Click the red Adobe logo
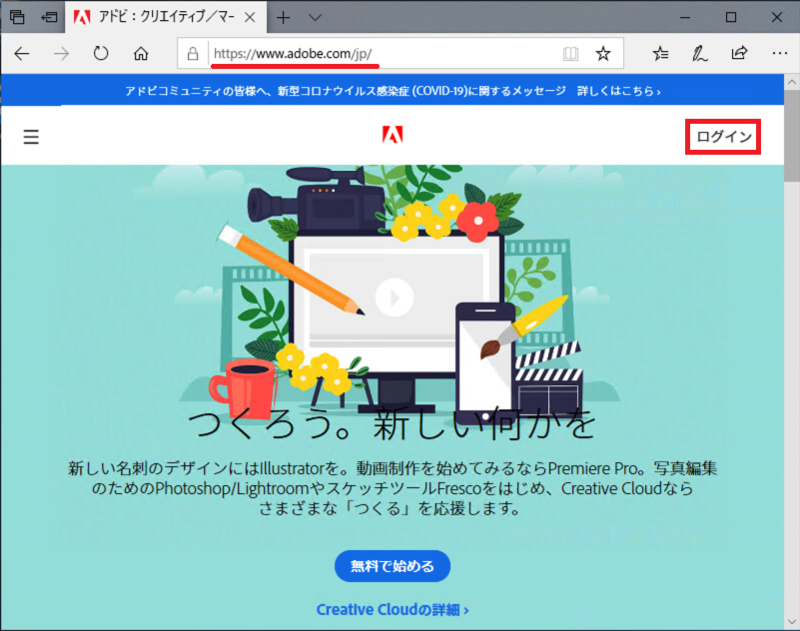The image size is (800, 631). pos(392,136)
